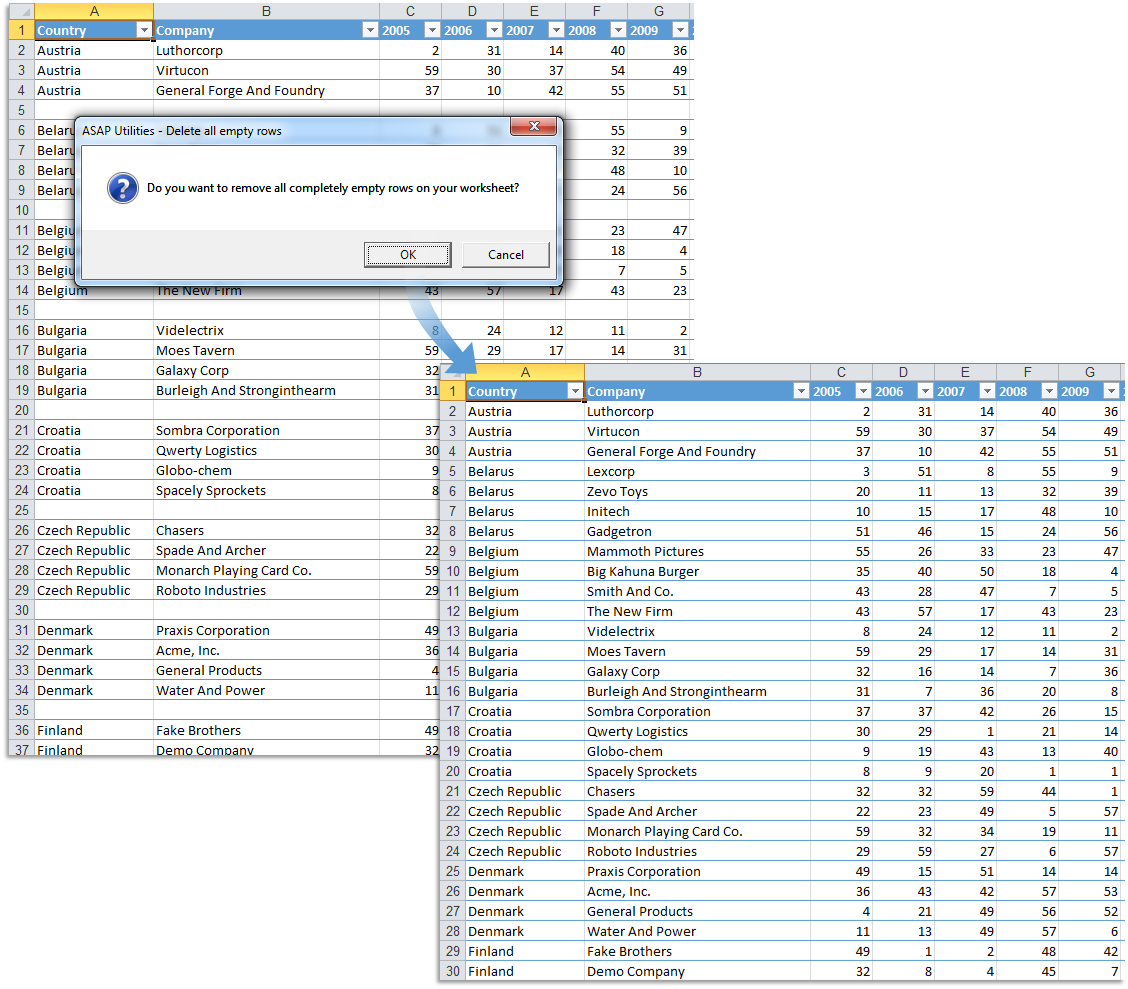Select column A header in the top sheet
The image size is (1128, 989).
tap(94, 12)
